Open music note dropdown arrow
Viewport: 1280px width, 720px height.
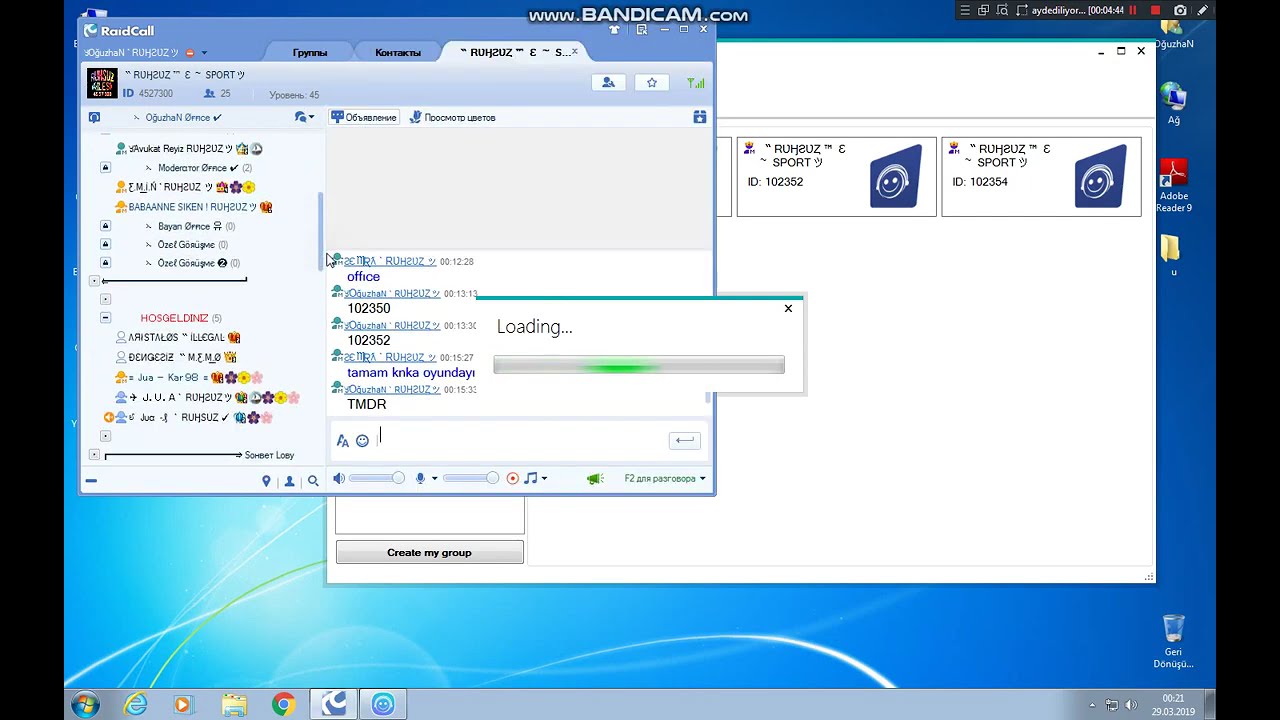pos(543,478)
